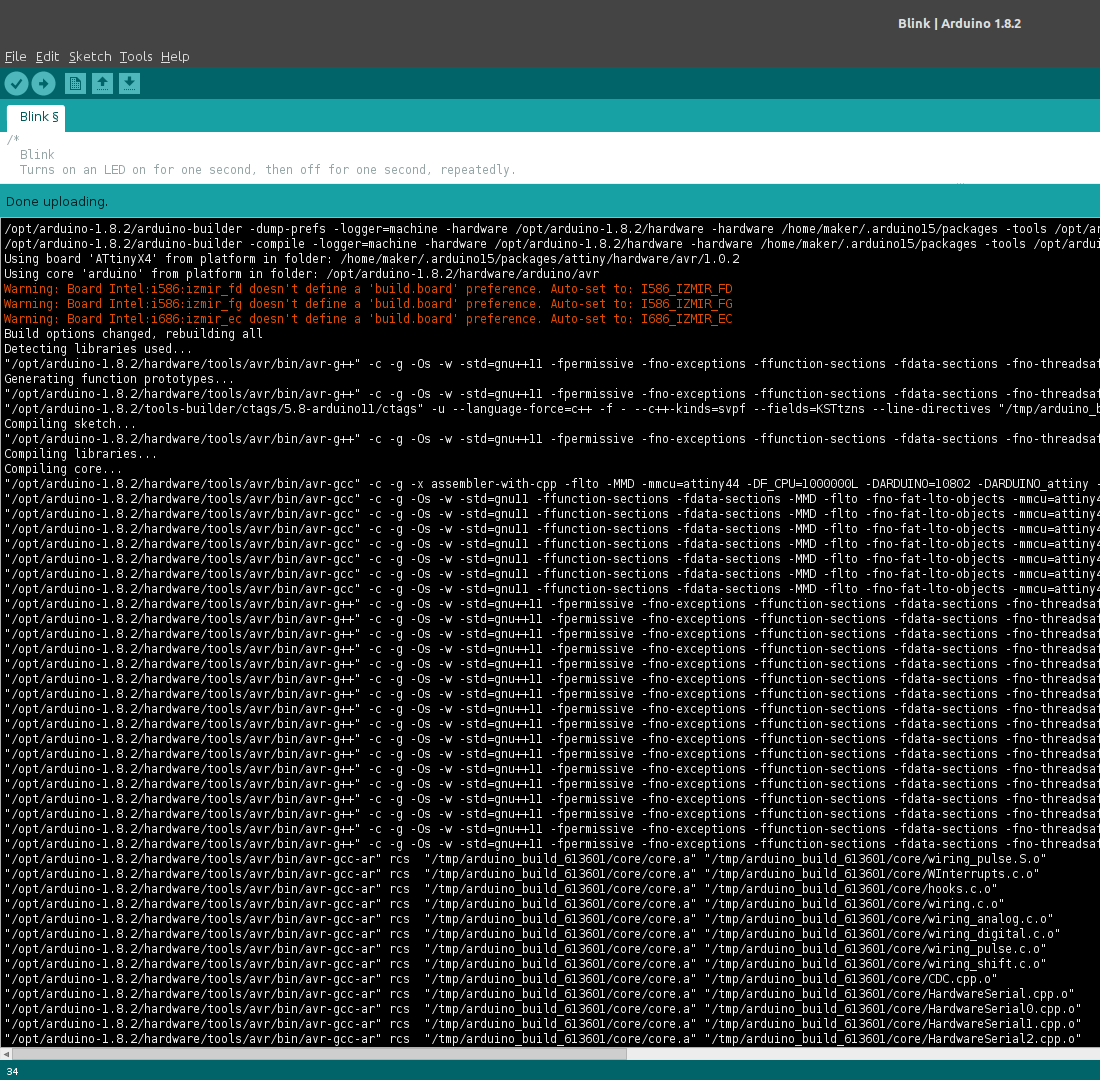The image size is (1100, 1080).
Task: Click the 'Turns on an LED' comment line
Action: point(267,170)
